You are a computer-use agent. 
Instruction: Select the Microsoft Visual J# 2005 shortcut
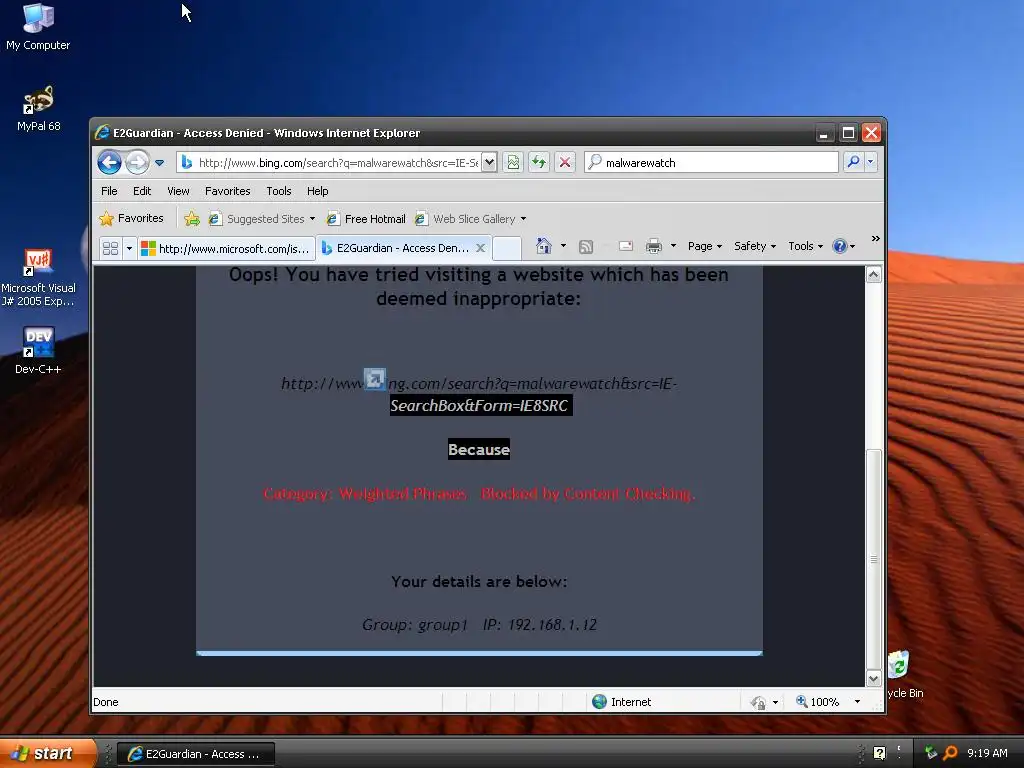pos(38,278)
